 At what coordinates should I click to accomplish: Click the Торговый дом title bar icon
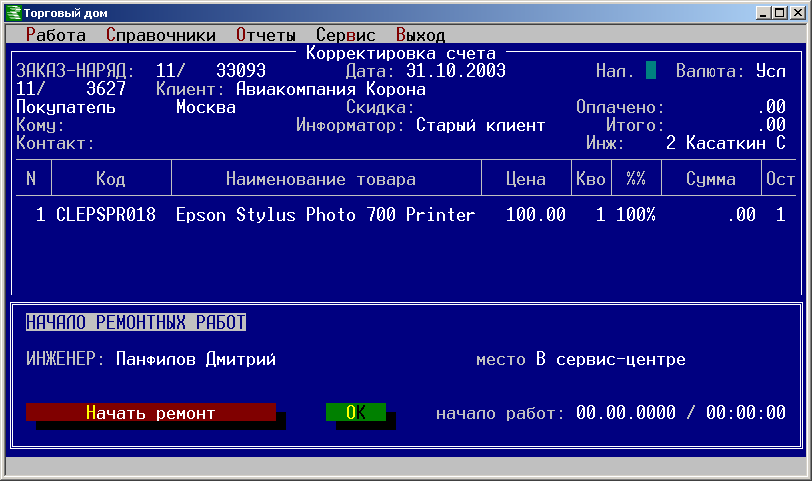pyautogui.click(x=13, y=12)
